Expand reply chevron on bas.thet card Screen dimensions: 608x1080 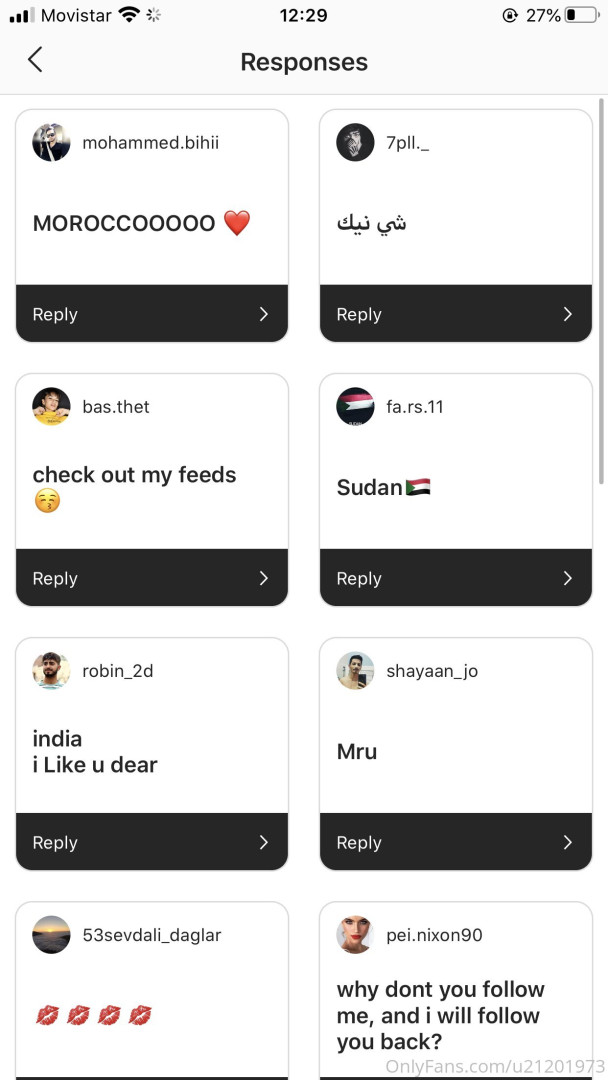(x=263, y=578)
